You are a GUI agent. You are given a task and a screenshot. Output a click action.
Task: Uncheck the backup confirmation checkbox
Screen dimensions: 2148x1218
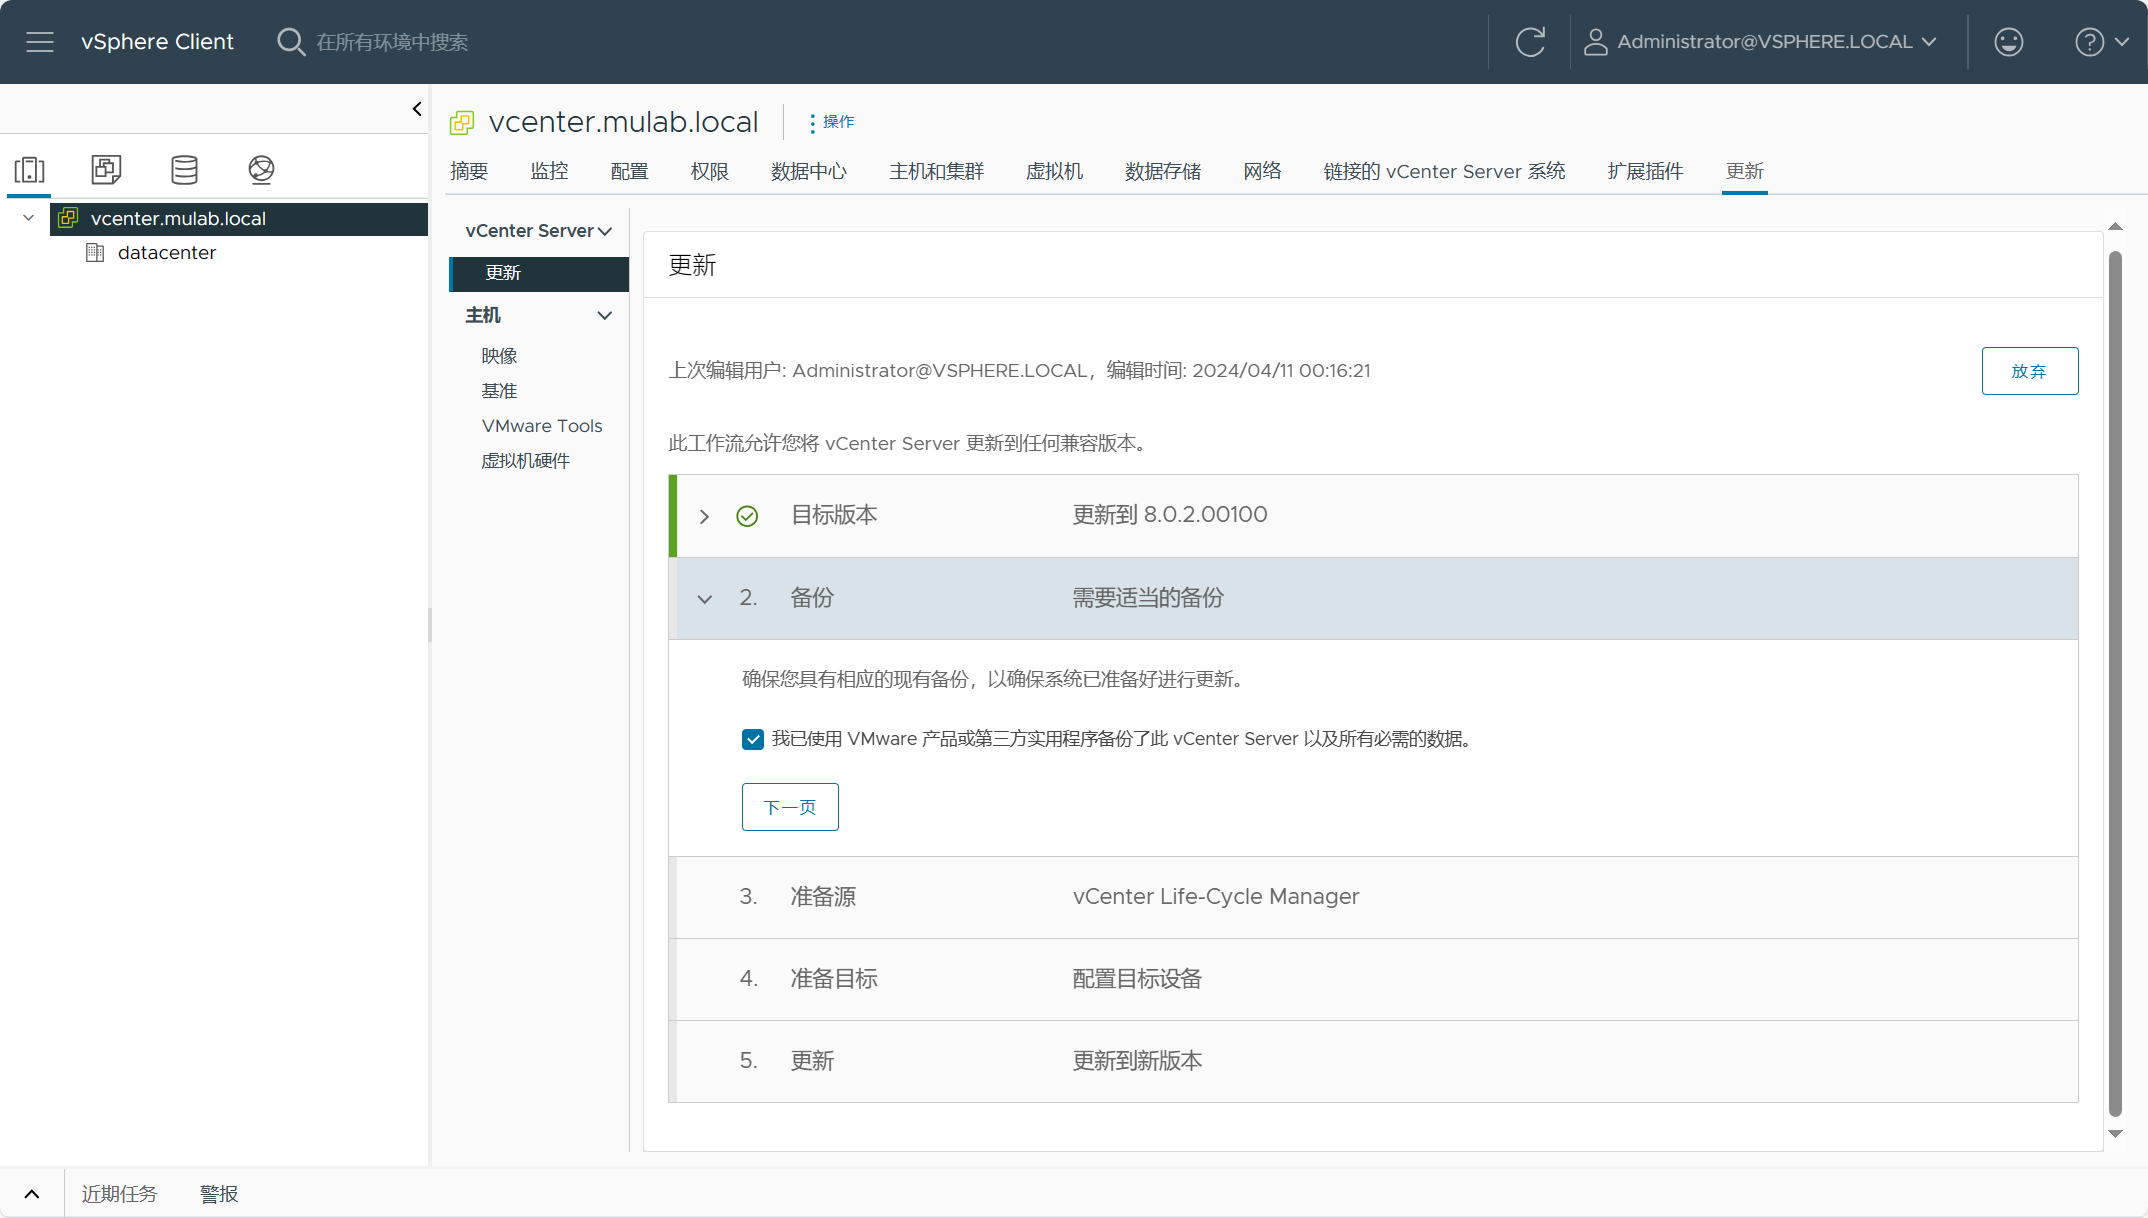pos(753,739)
